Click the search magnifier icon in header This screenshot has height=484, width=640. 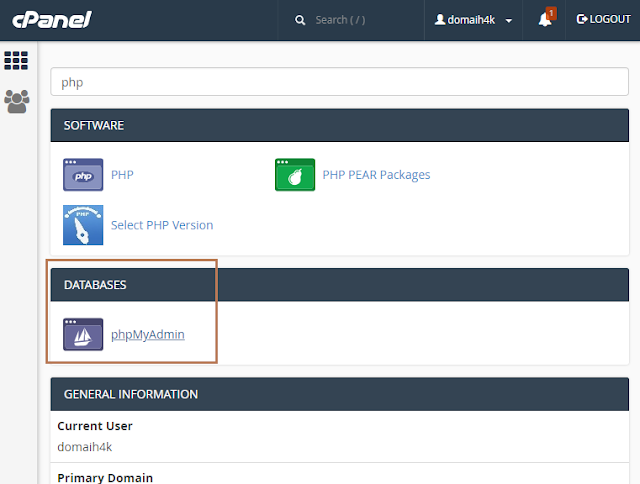point(300,20)
